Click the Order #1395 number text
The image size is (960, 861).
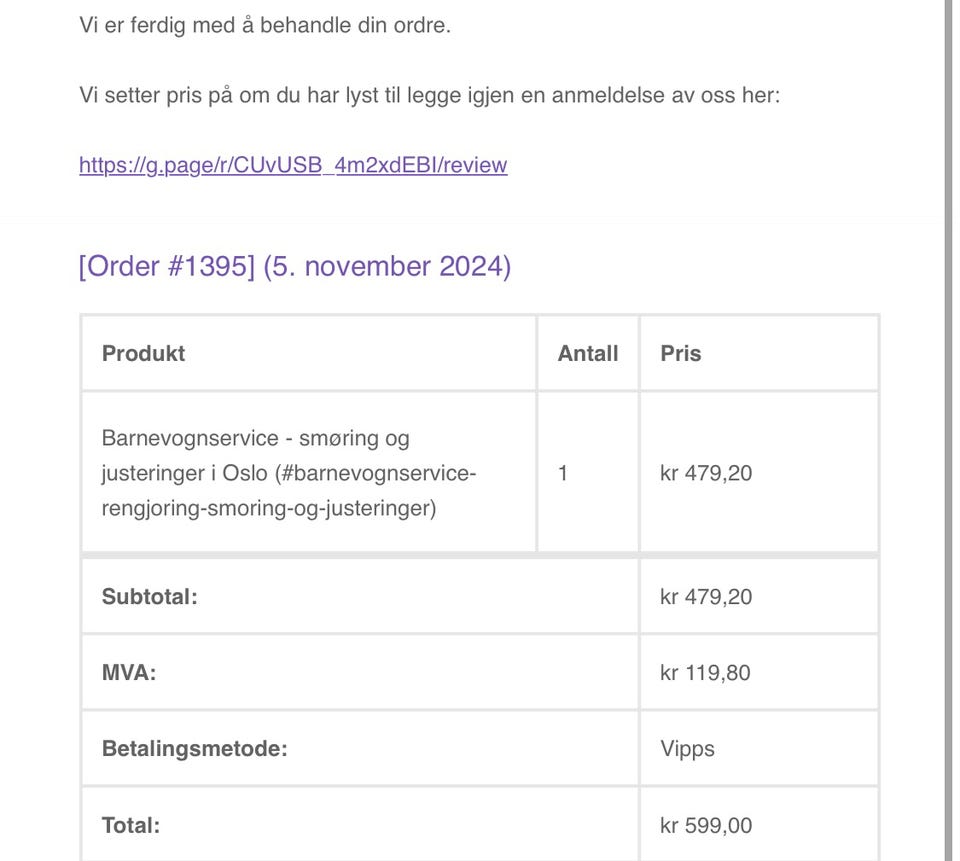click(x=167, y=267)
